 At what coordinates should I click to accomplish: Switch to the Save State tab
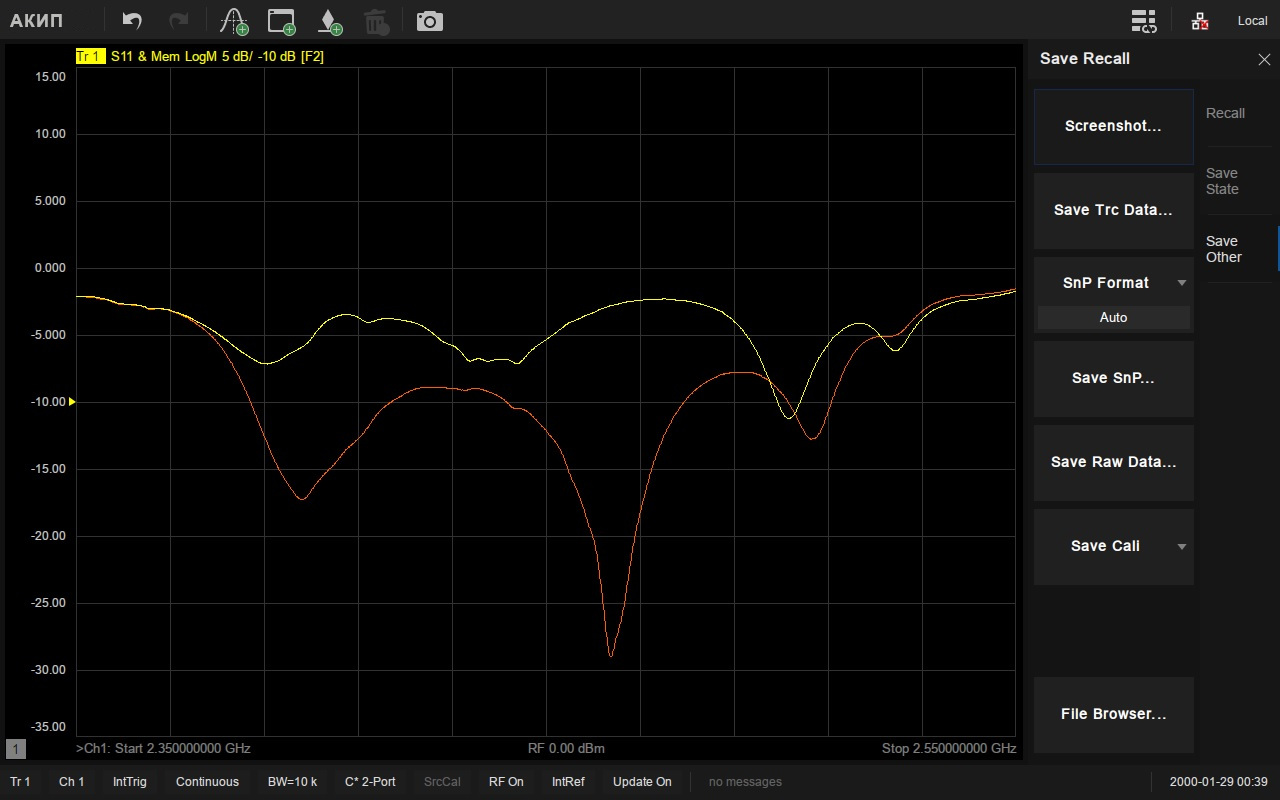click(1222, 181)
